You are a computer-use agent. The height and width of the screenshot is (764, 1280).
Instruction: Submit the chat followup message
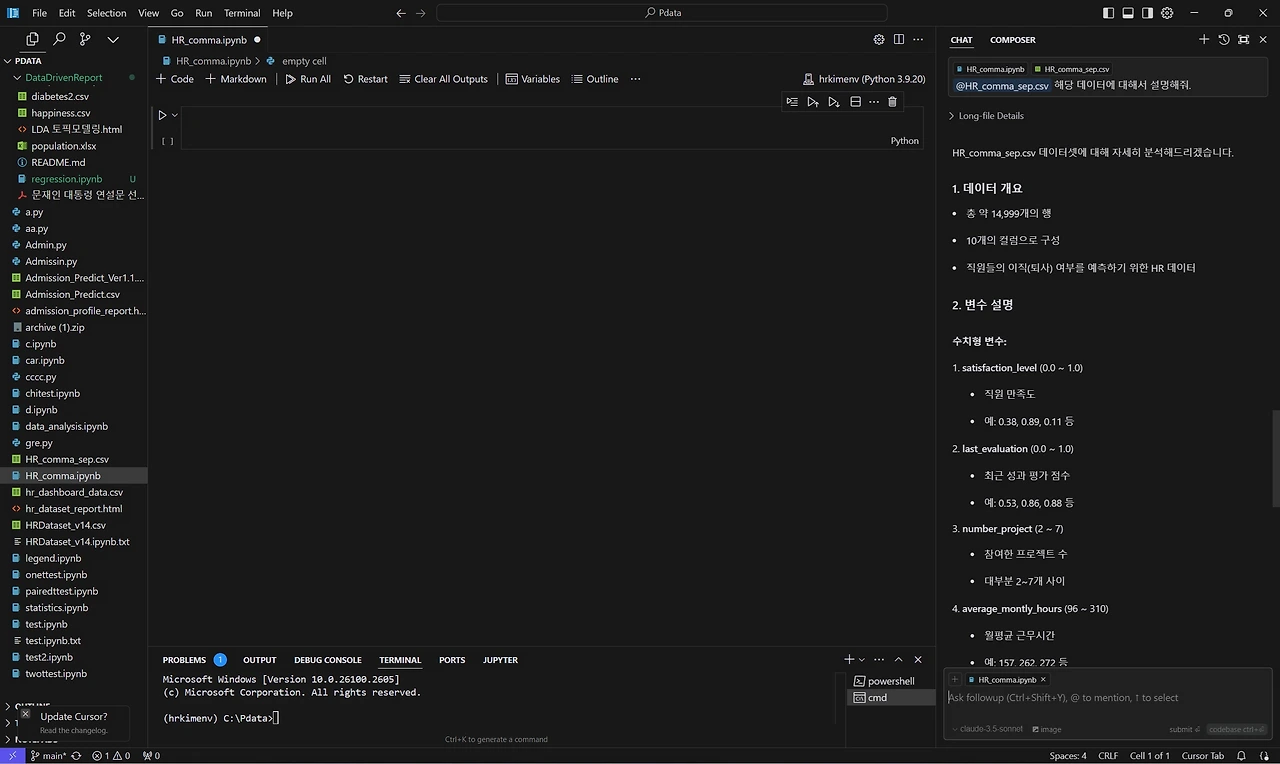click(1185, 729)
